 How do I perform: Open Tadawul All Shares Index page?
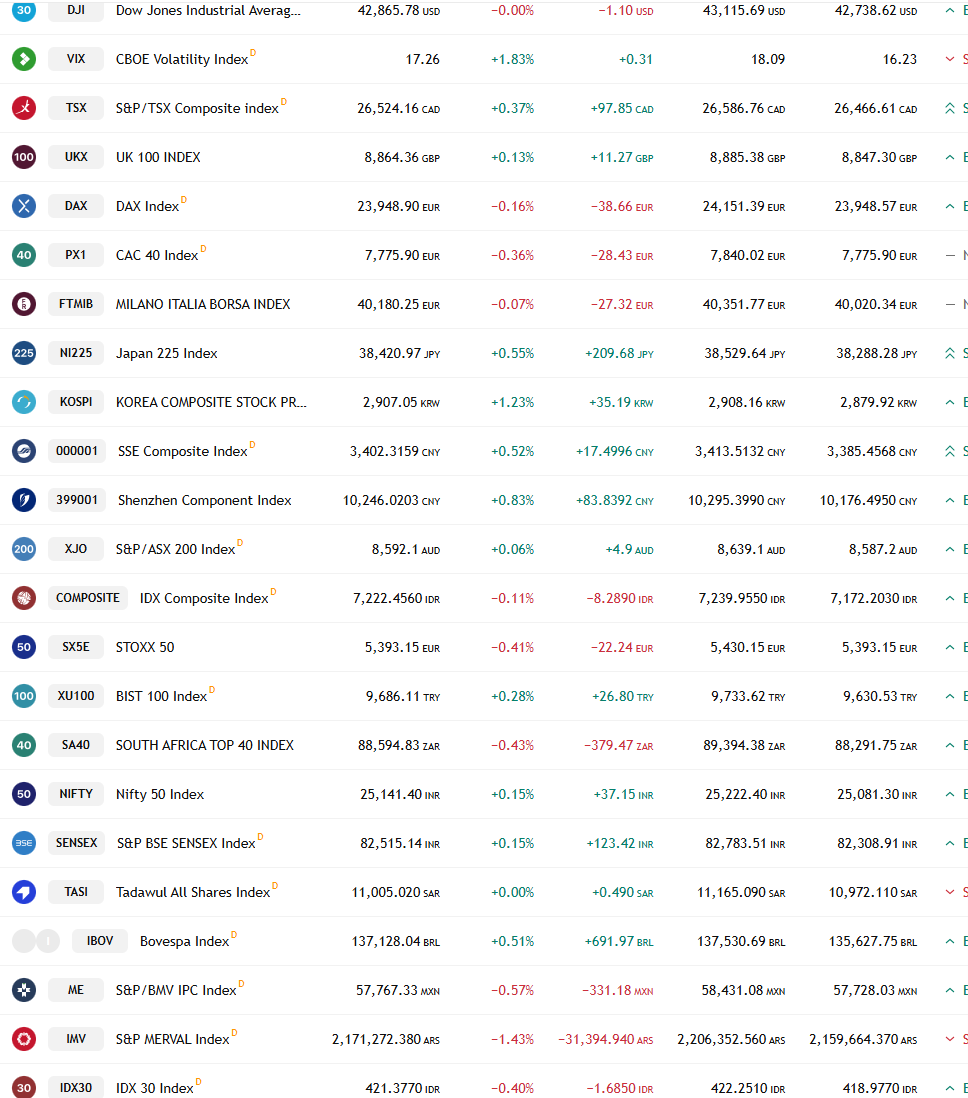193,893
